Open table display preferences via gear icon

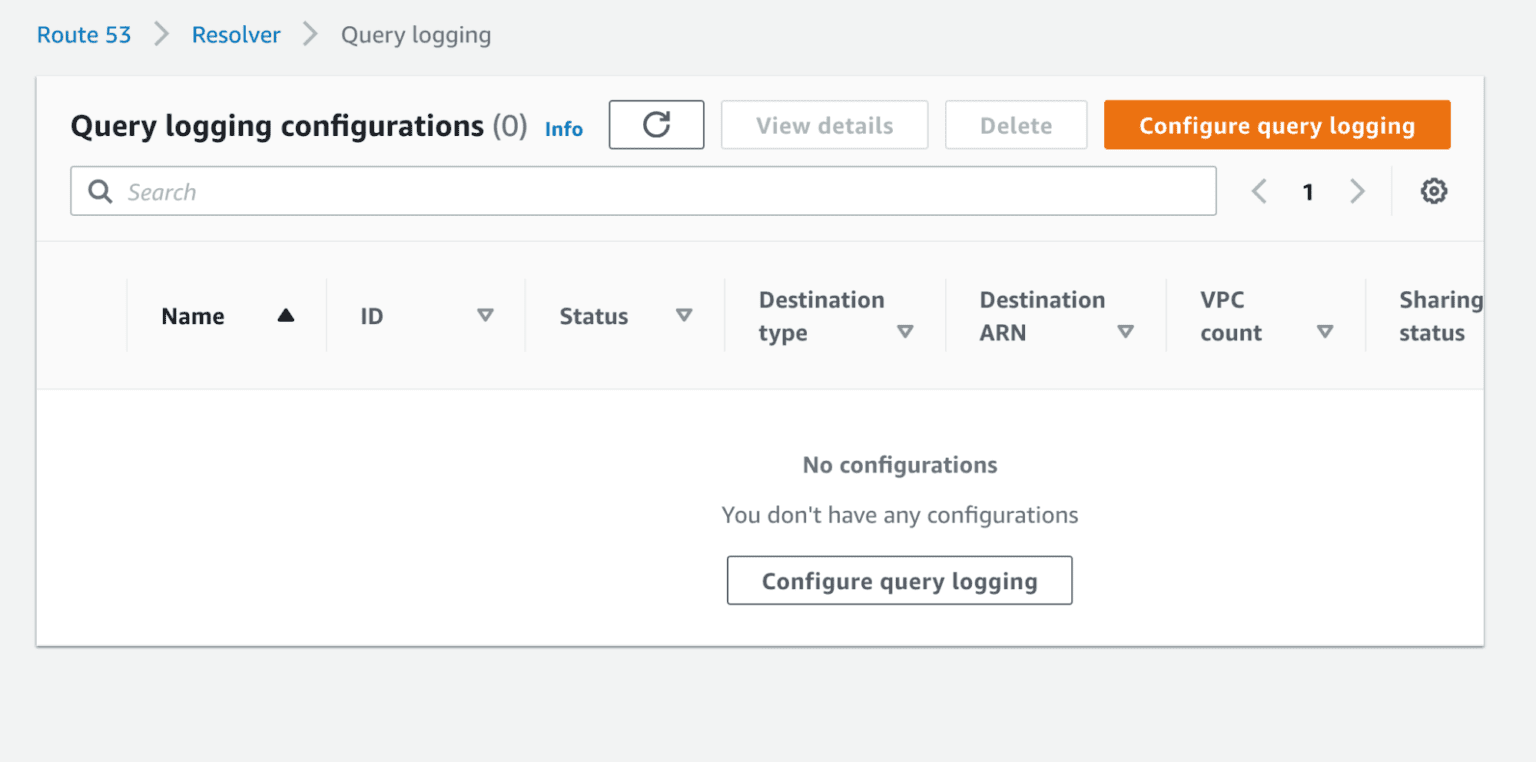[x=1434, y=190]
